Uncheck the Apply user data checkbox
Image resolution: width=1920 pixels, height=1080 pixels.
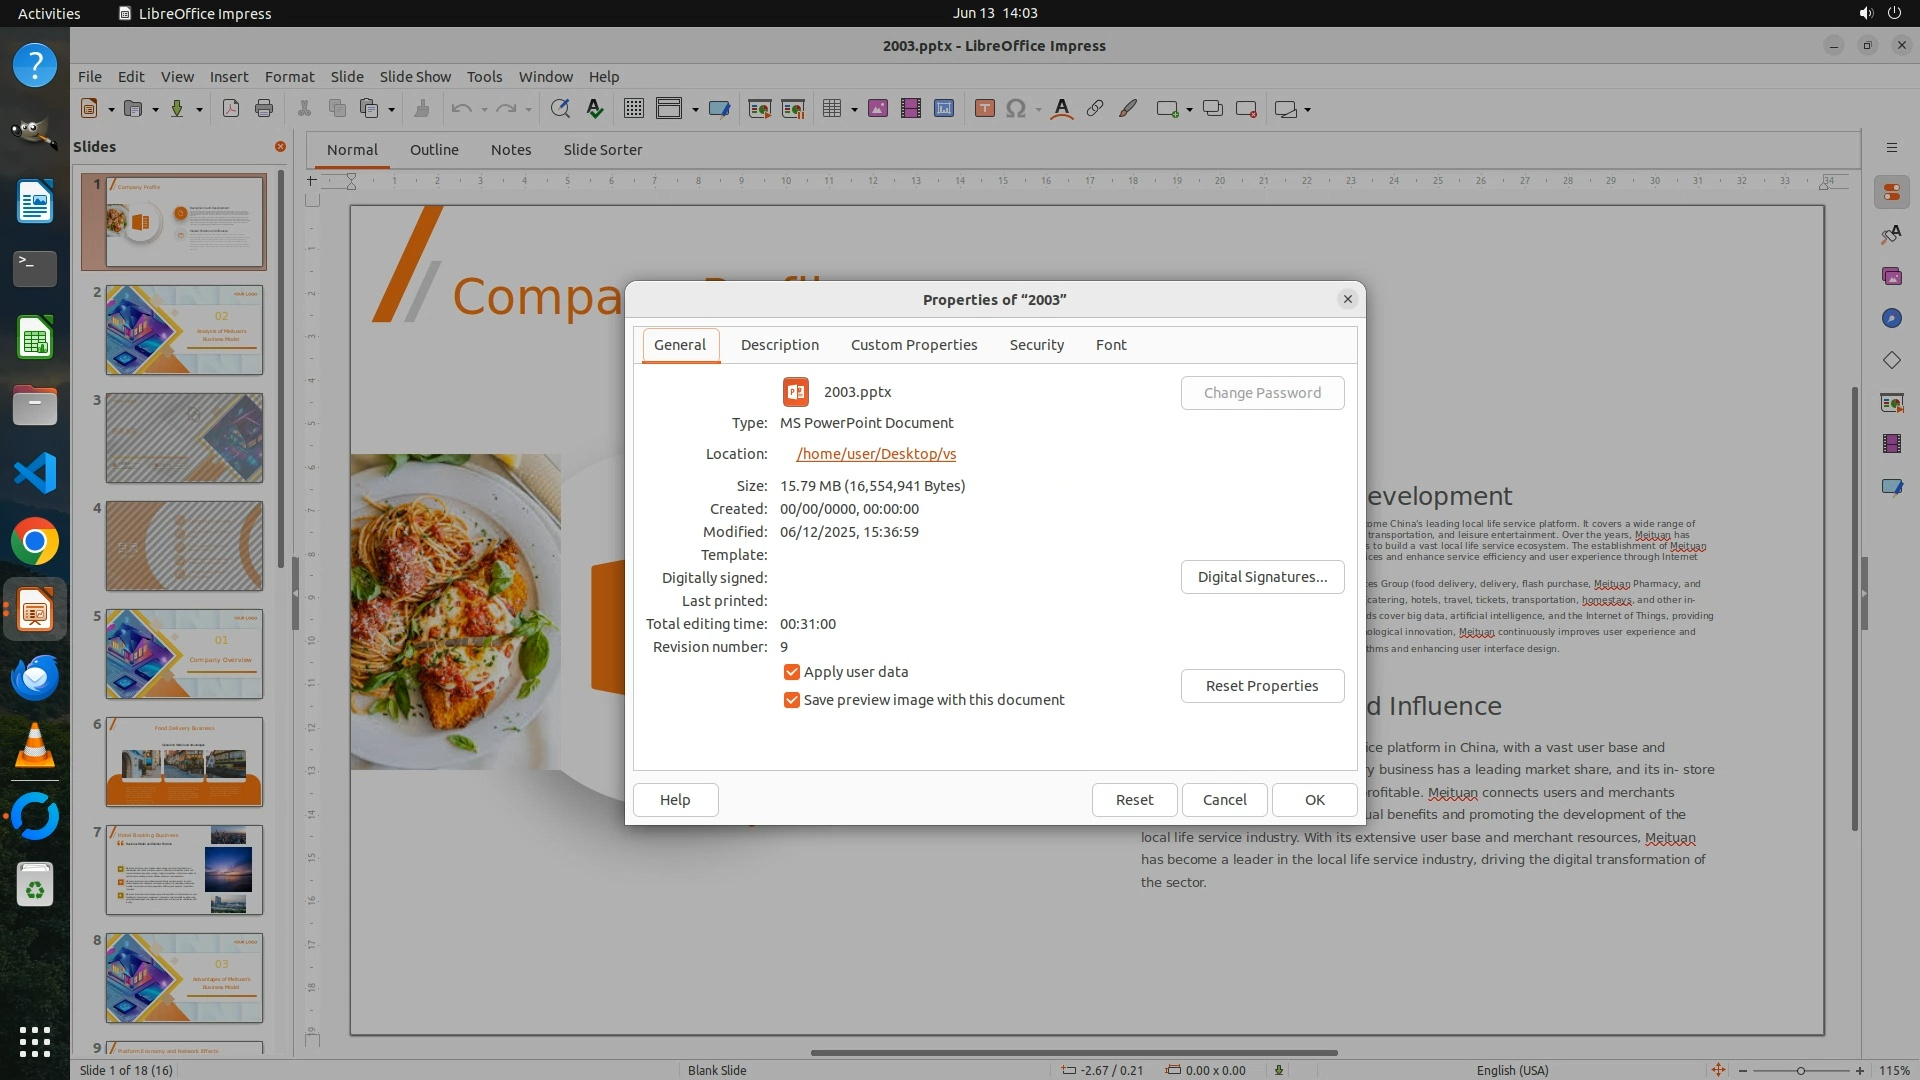[792, 672]
